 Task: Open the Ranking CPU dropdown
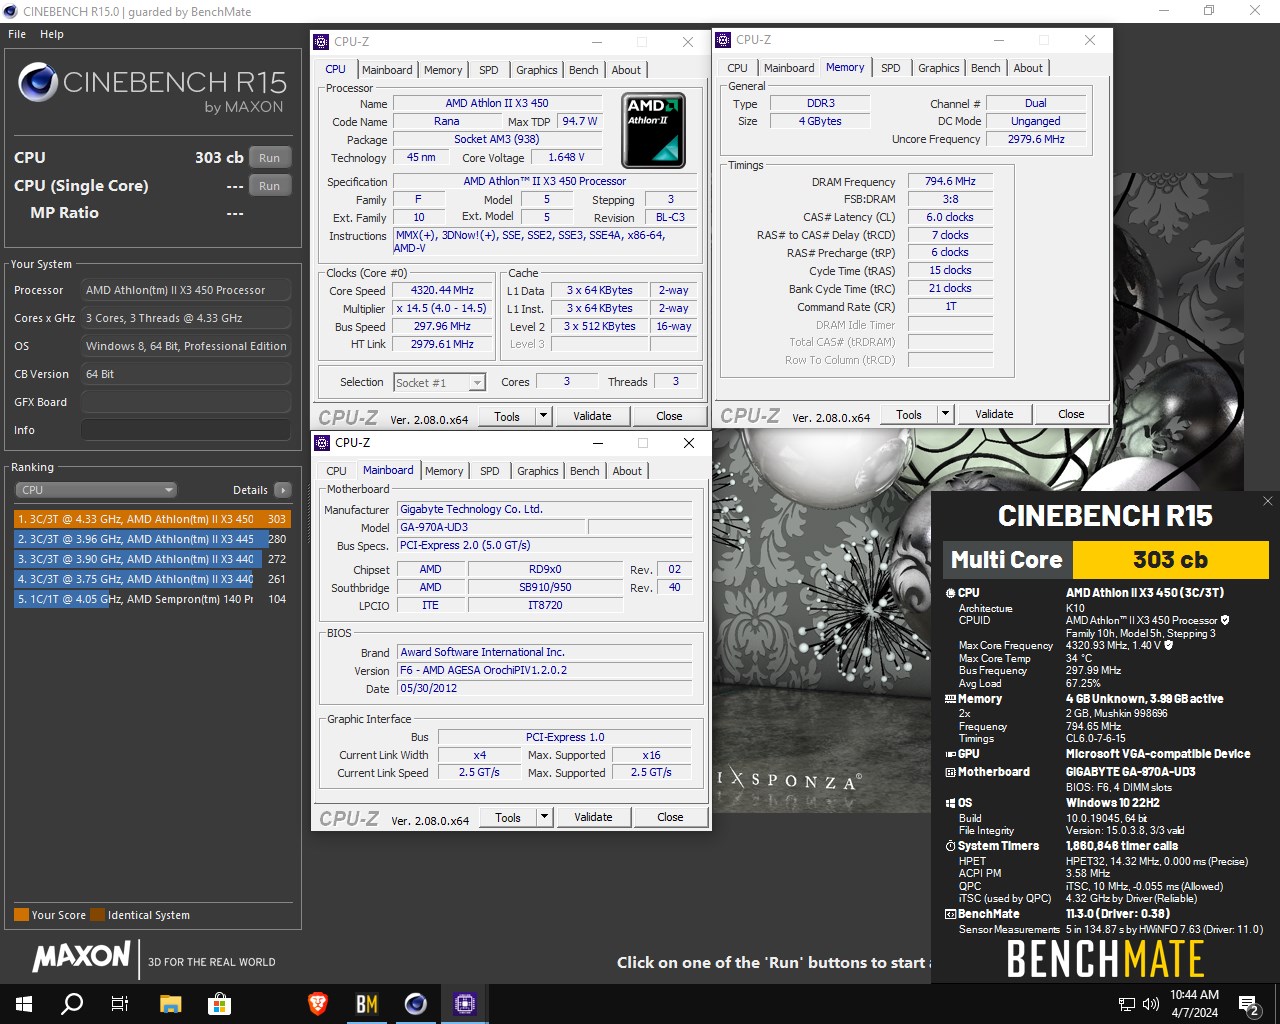pos(96,490)
